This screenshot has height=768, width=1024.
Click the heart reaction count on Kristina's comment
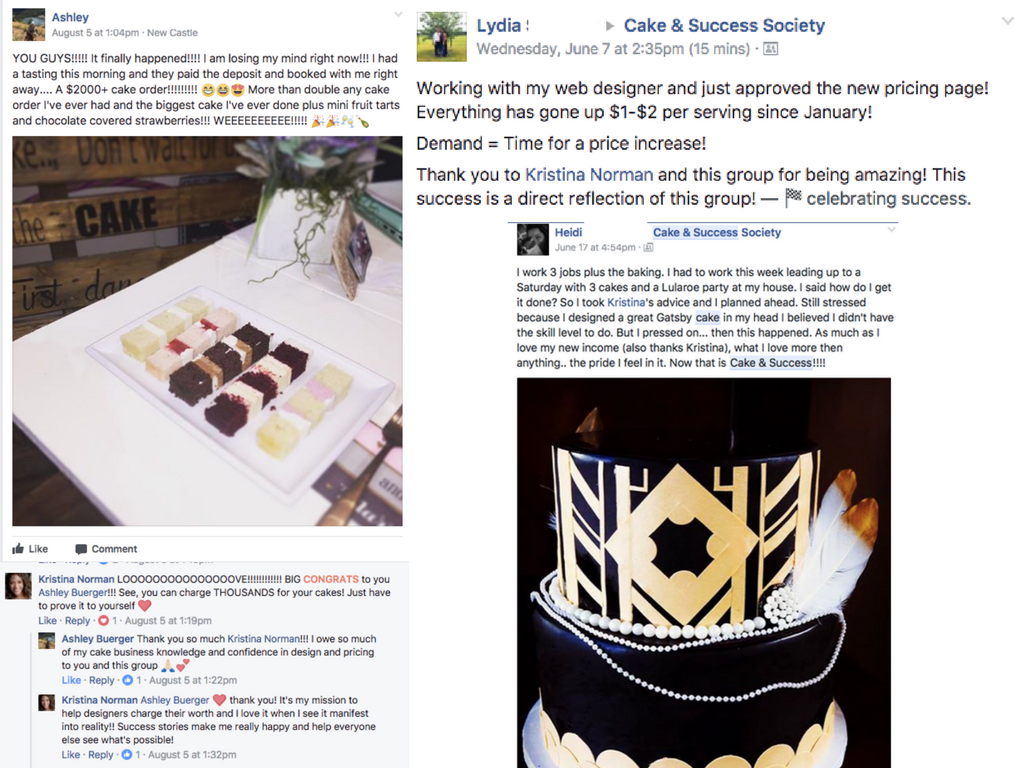click(108, 620)
